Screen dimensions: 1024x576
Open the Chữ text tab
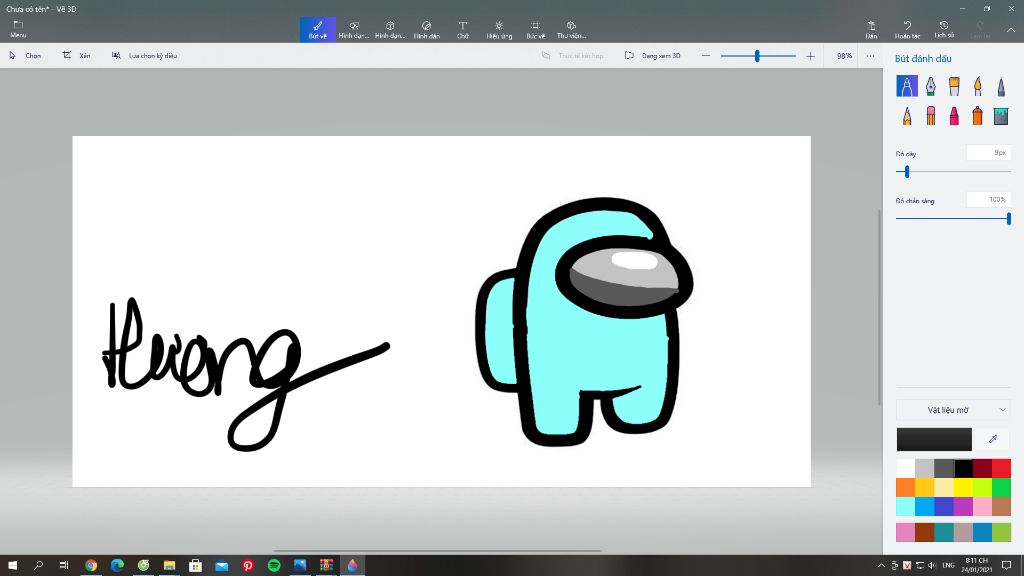(463, 30)
